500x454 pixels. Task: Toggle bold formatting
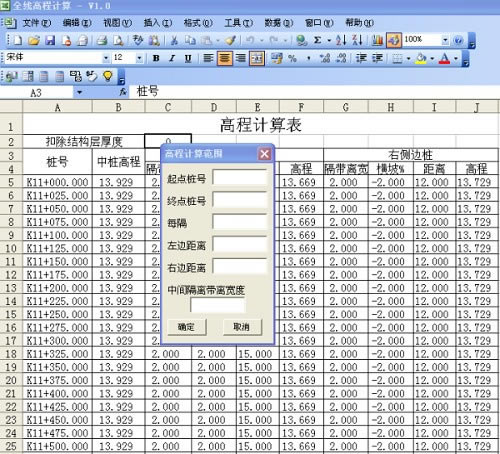click(156, 58)
